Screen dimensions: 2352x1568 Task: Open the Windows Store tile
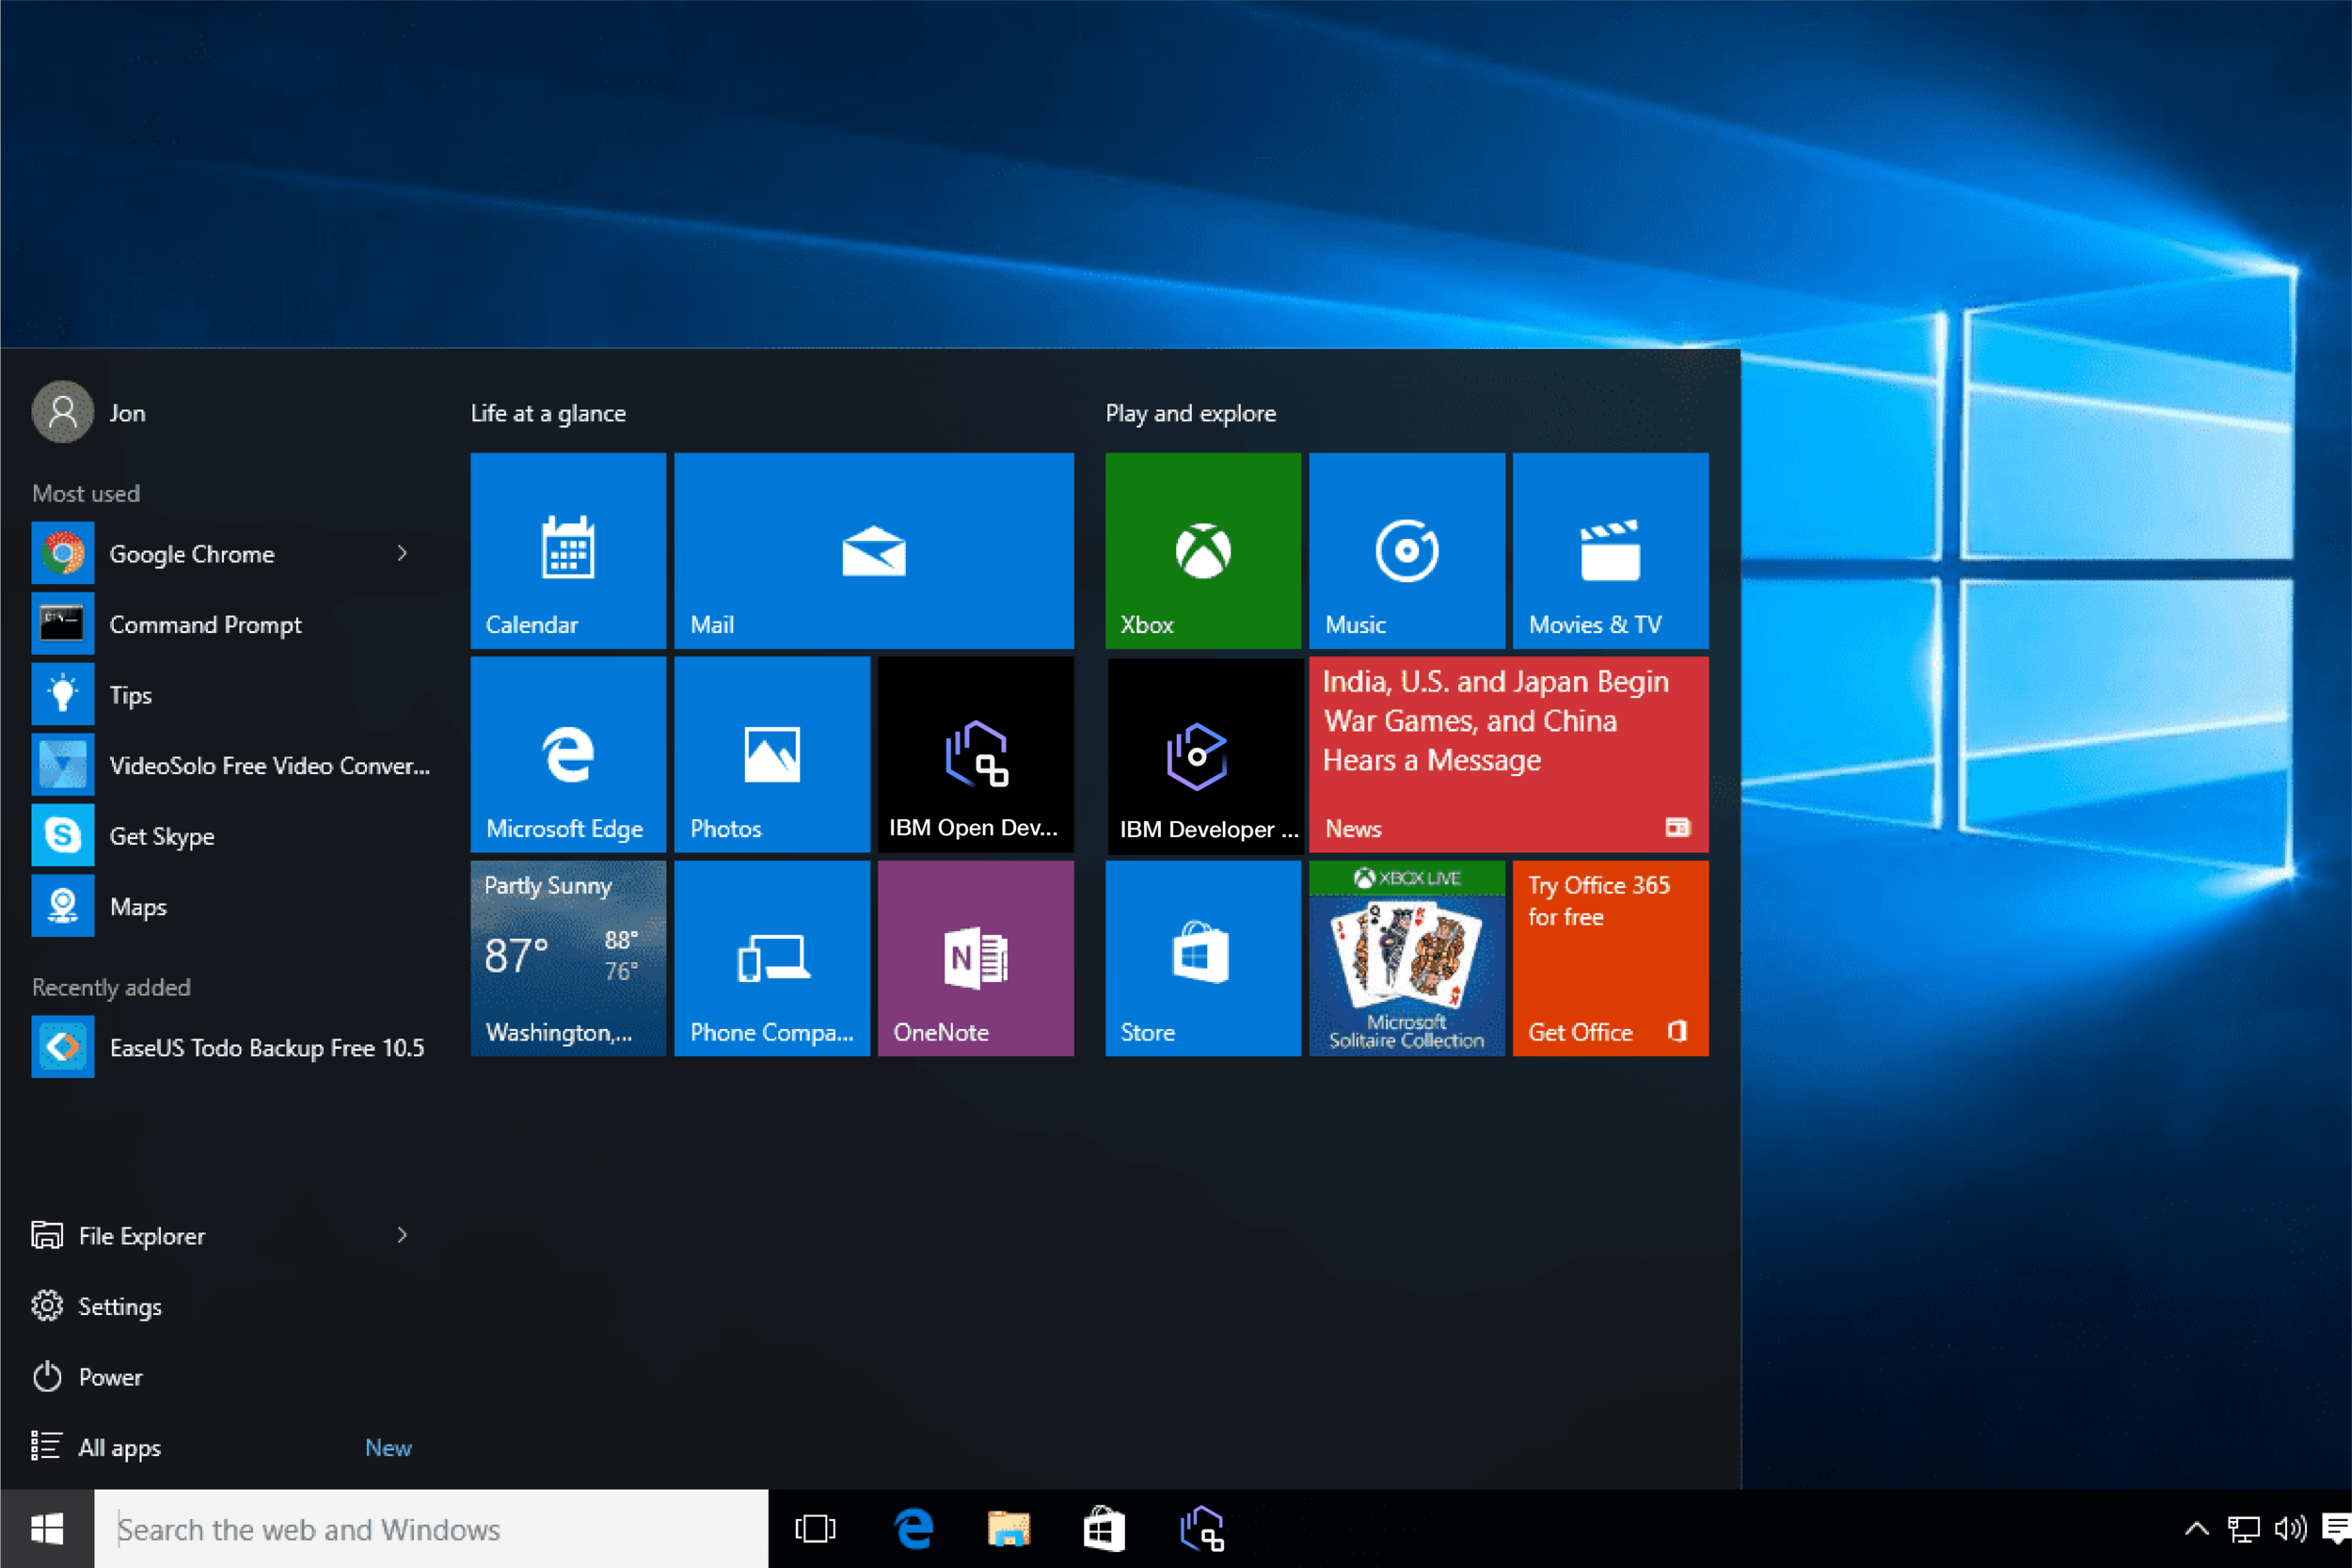click(1202, 955)
